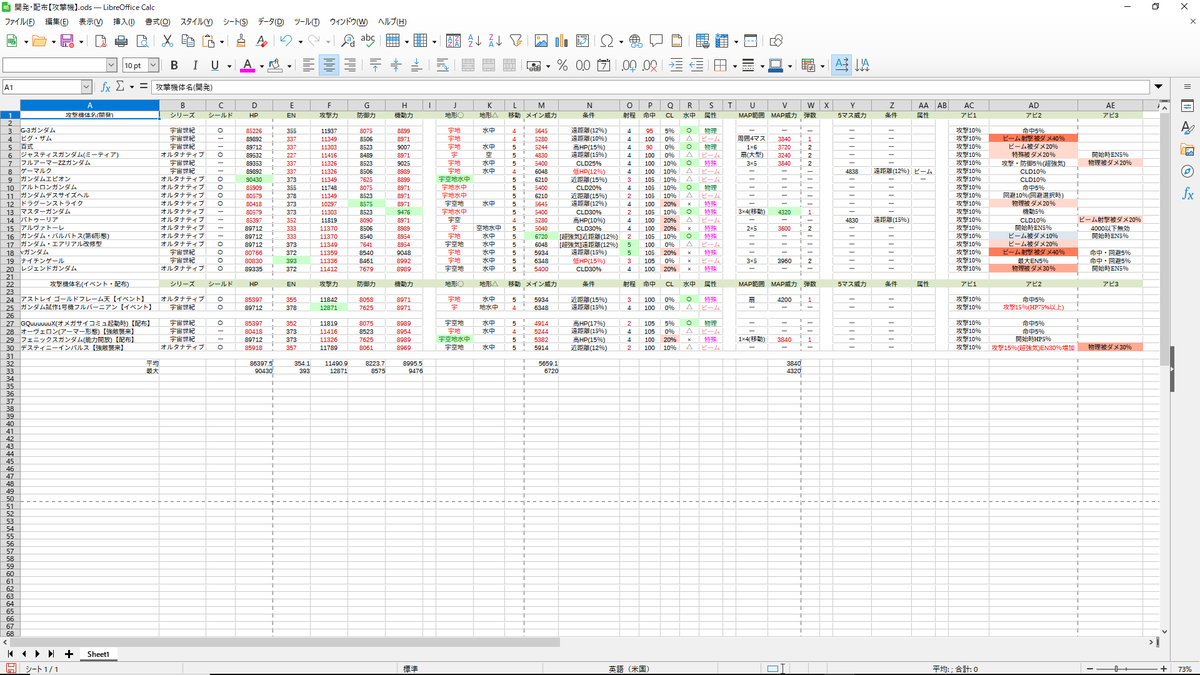Go to the last sheet
Viewport: 1200px width, 675px height.
(51, 653)
